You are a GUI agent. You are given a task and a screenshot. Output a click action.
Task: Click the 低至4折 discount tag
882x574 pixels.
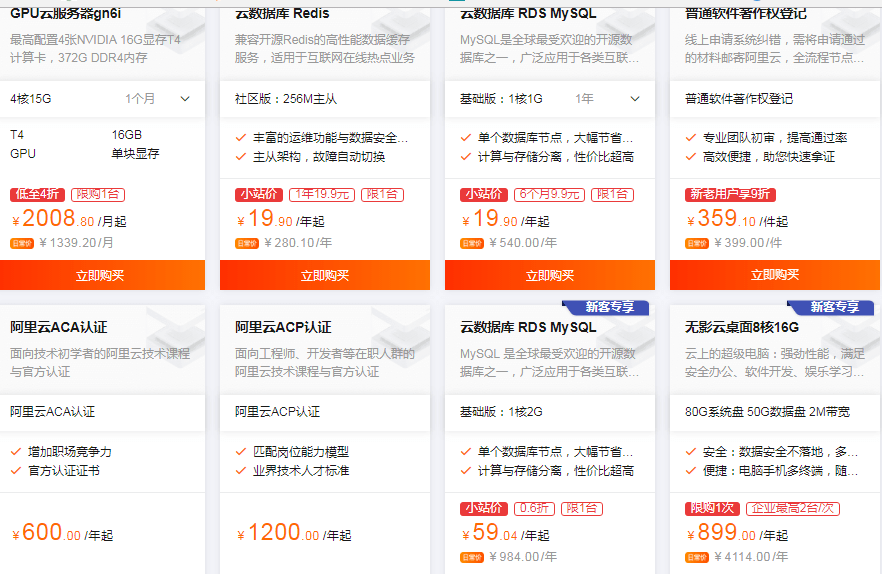point(37,195)
